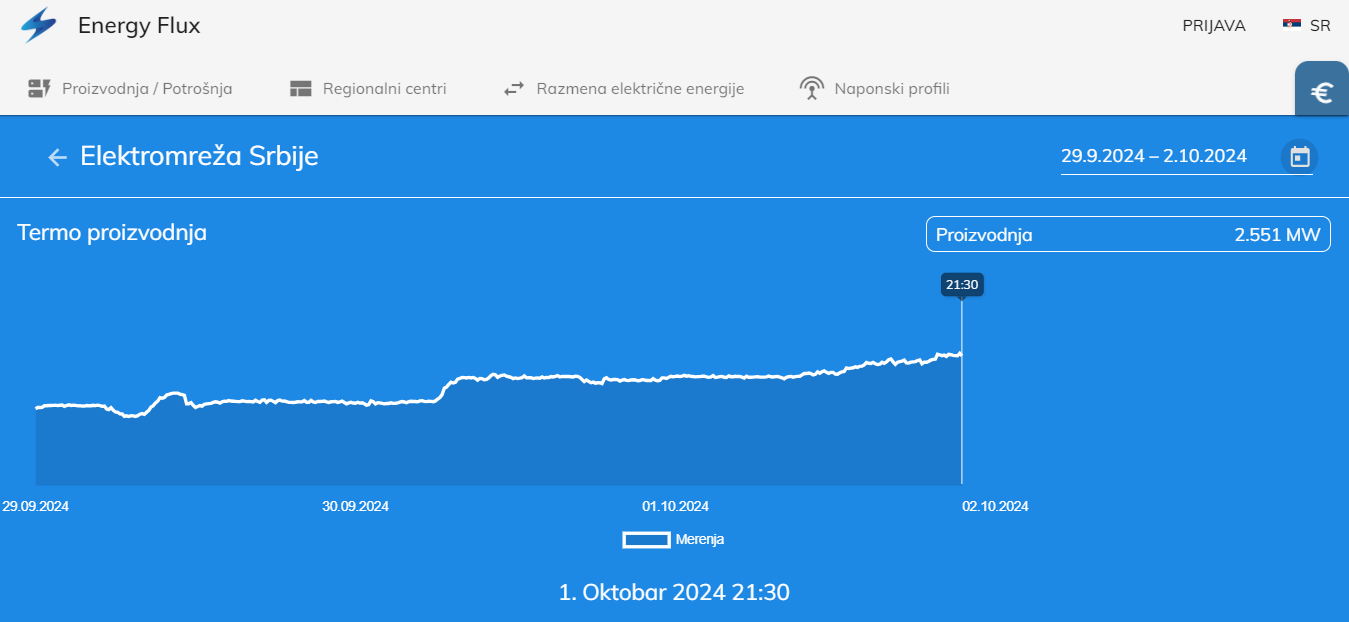Click the Serbian flag icon
1349x622 pixels.
pyautogui.click(x=1292, y=25)
